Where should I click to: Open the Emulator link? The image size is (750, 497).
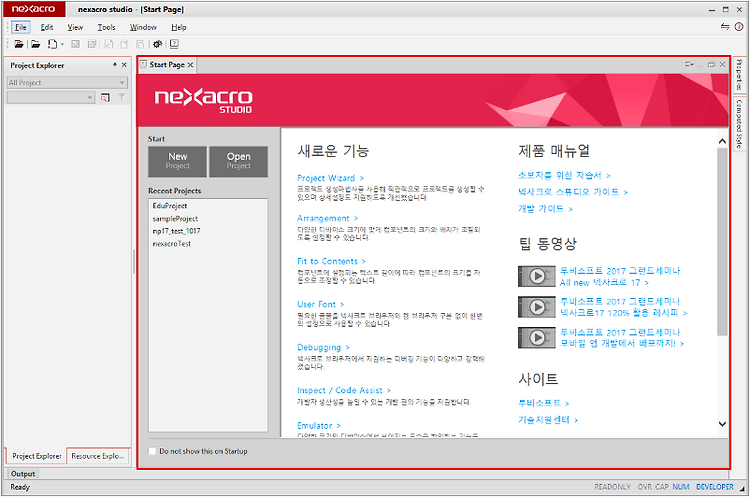pyautogui.click(x=319, y=425)
